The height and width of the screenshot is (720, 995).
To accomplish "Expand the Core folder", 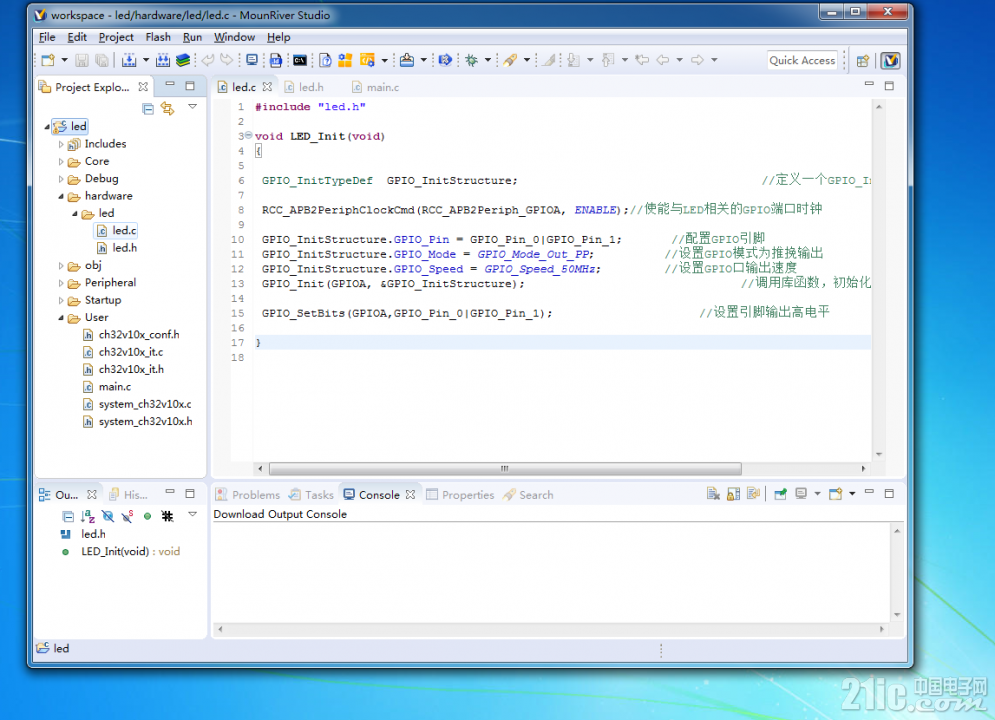I will [x=61, y=162].
